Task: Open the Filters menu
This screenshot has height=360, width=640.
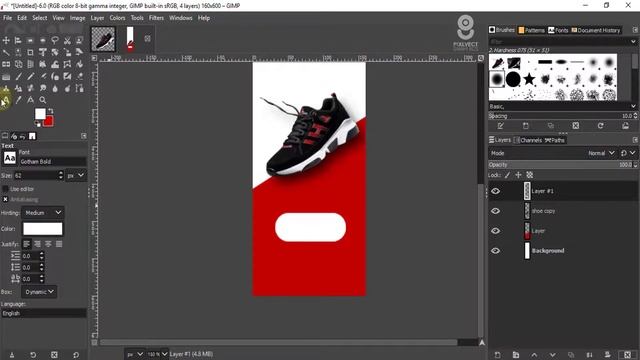Action: pyautogui.click(x=156, y=18)
